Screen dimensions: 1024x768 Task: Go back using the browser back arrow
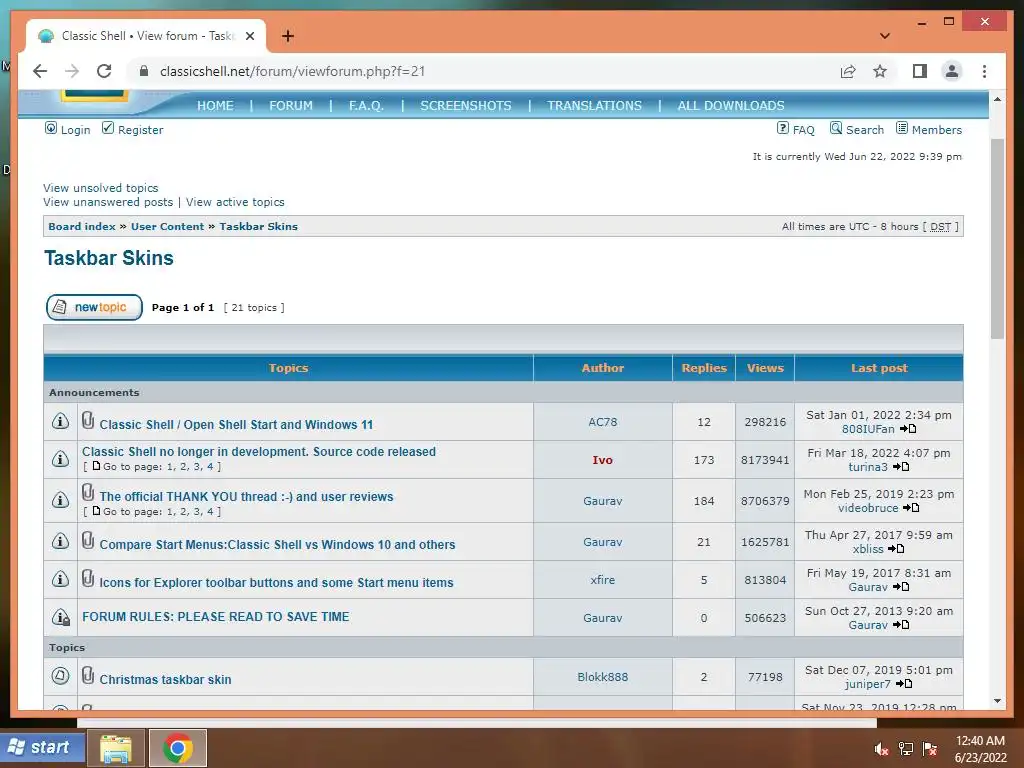[x=40, y=71]
